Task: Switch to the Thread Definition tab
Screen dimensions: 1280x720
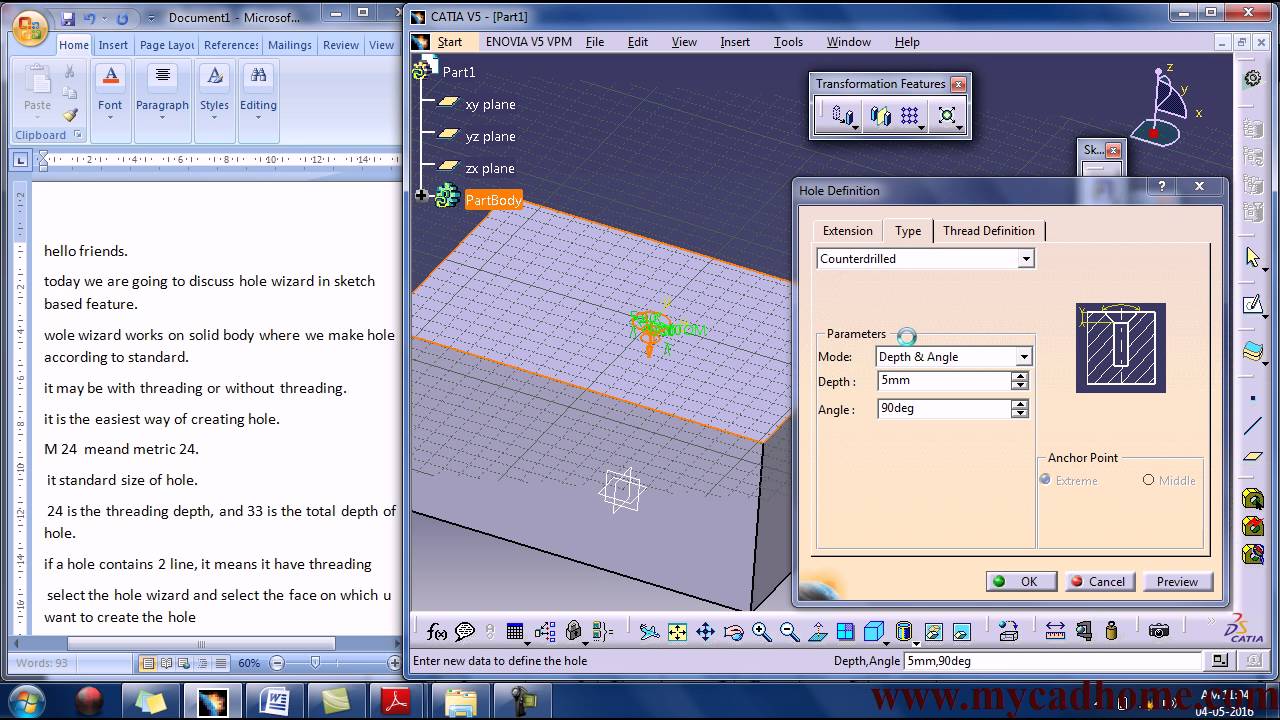Action: [x=989, y=231]
